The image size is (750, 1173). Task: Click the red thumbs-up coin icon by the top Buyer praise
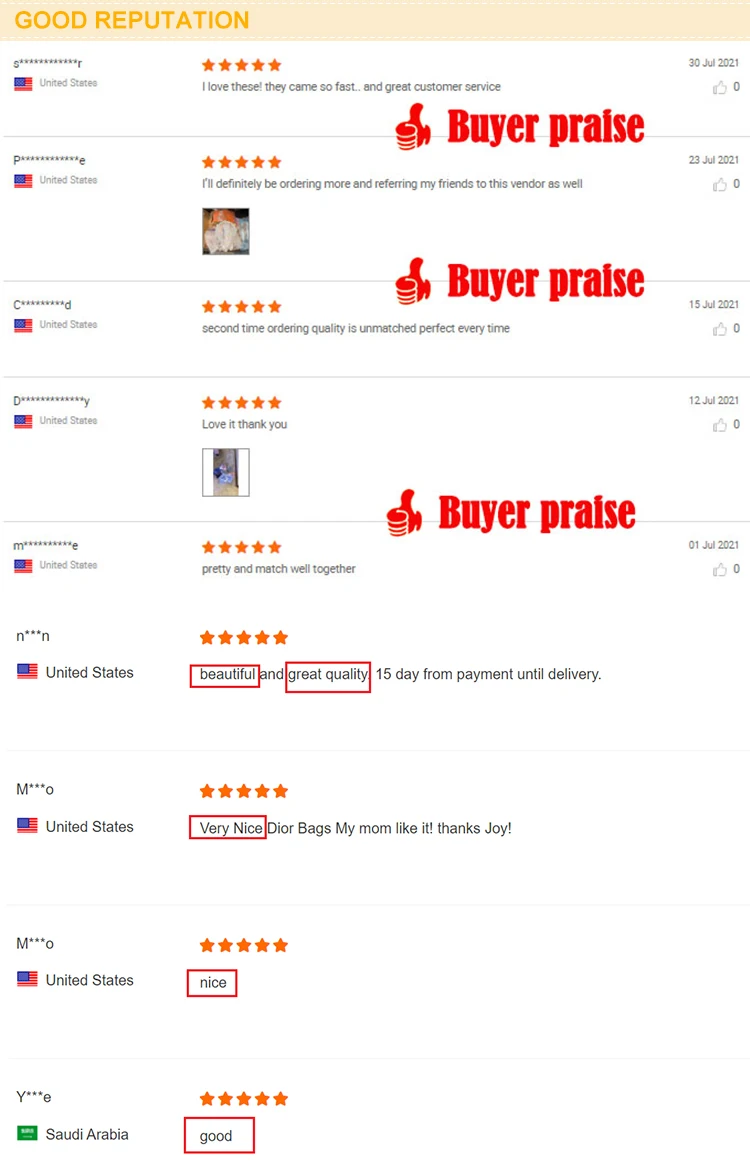(x=413, y=126)
